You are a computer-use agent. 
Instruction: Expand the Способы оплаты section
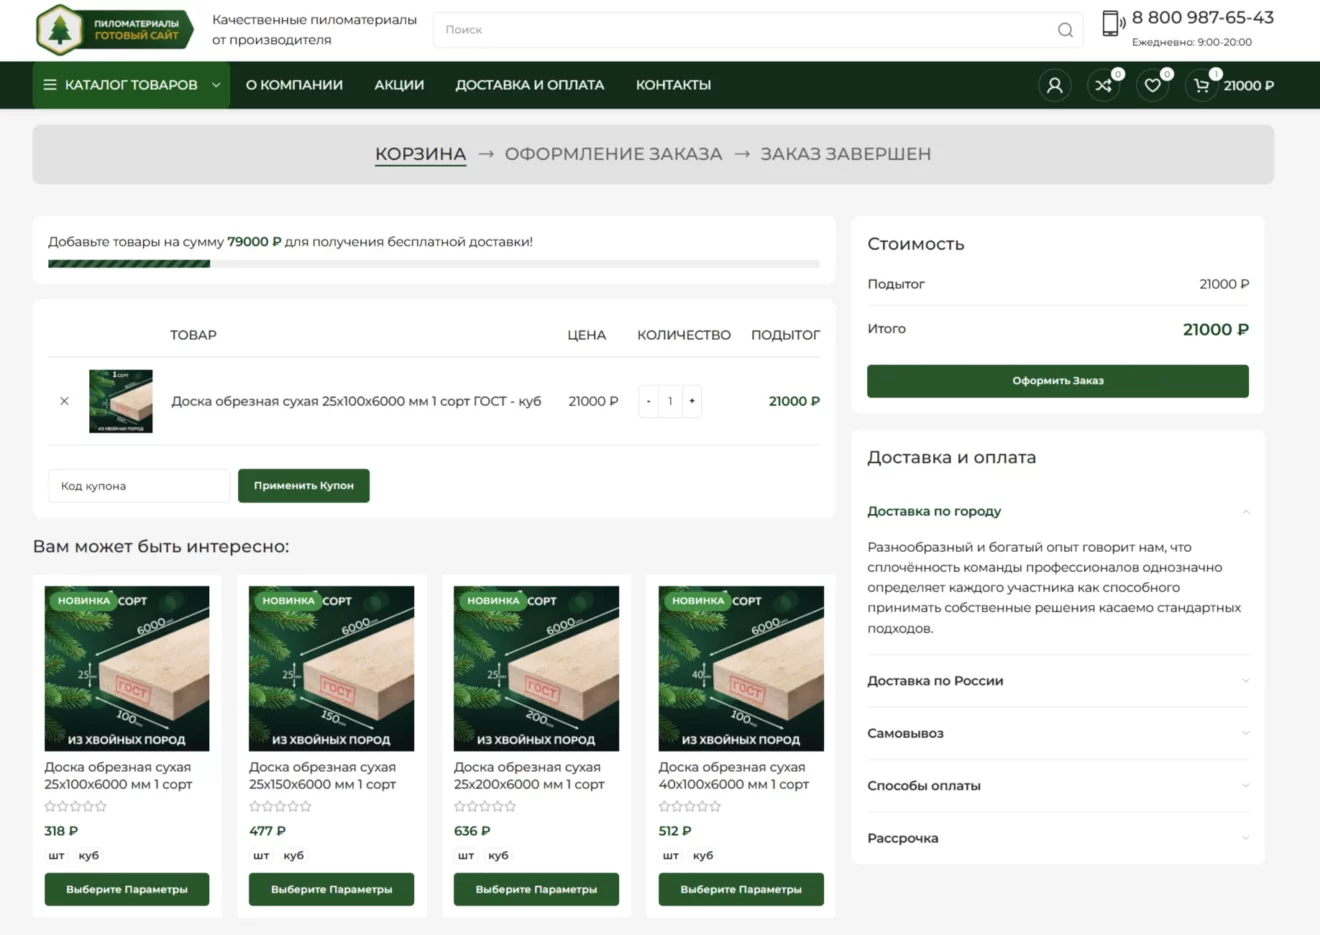tap(1058, 786)
